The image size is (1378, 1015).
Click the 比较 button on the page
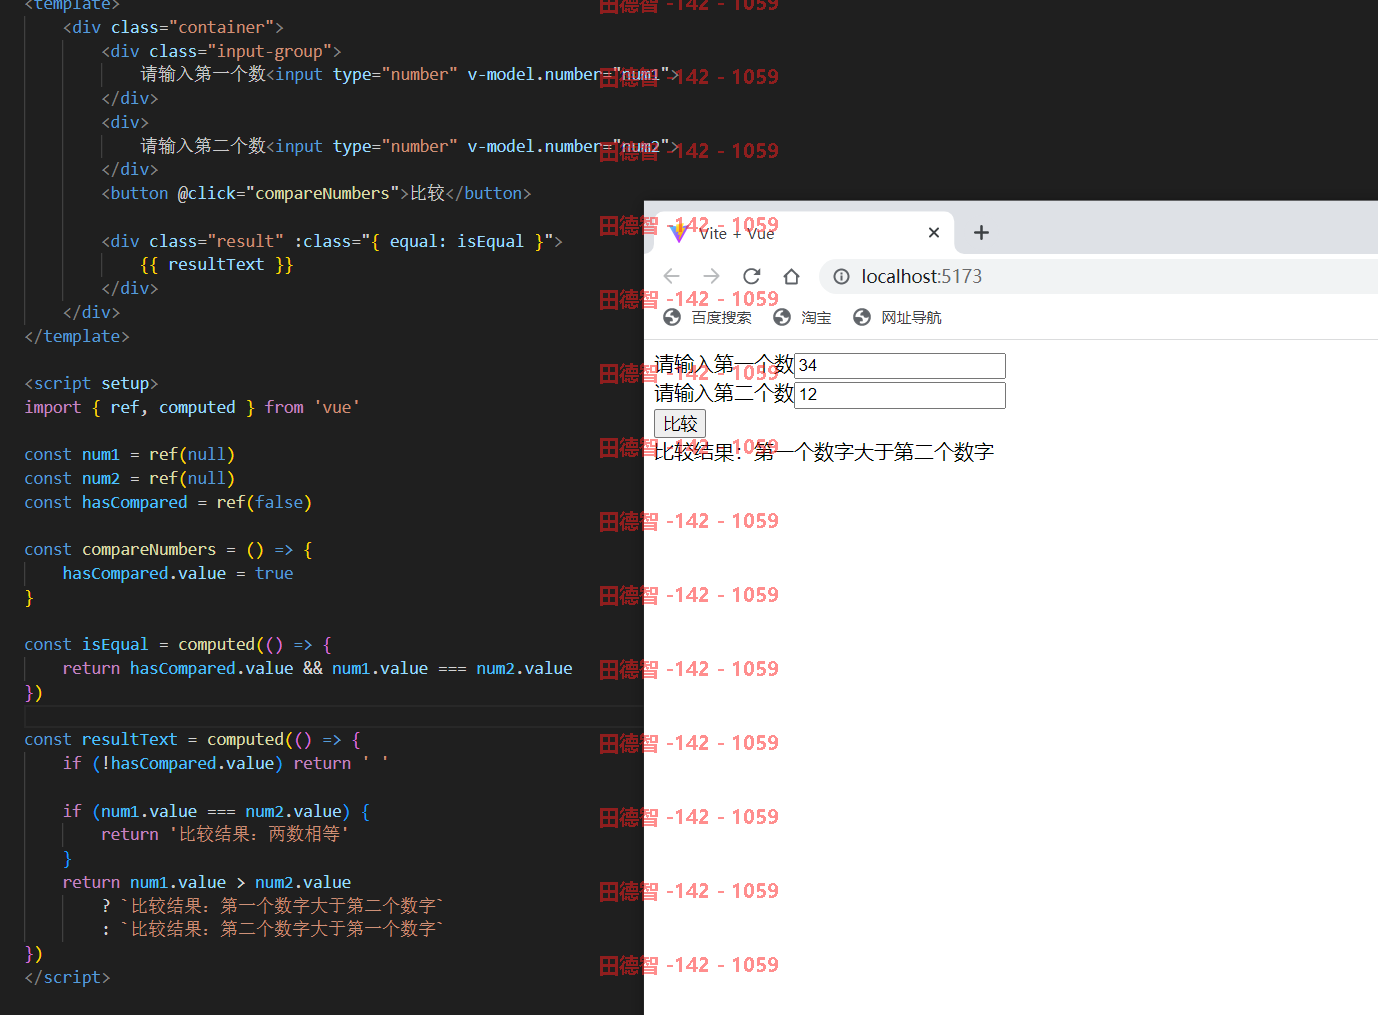click(680, 424)
